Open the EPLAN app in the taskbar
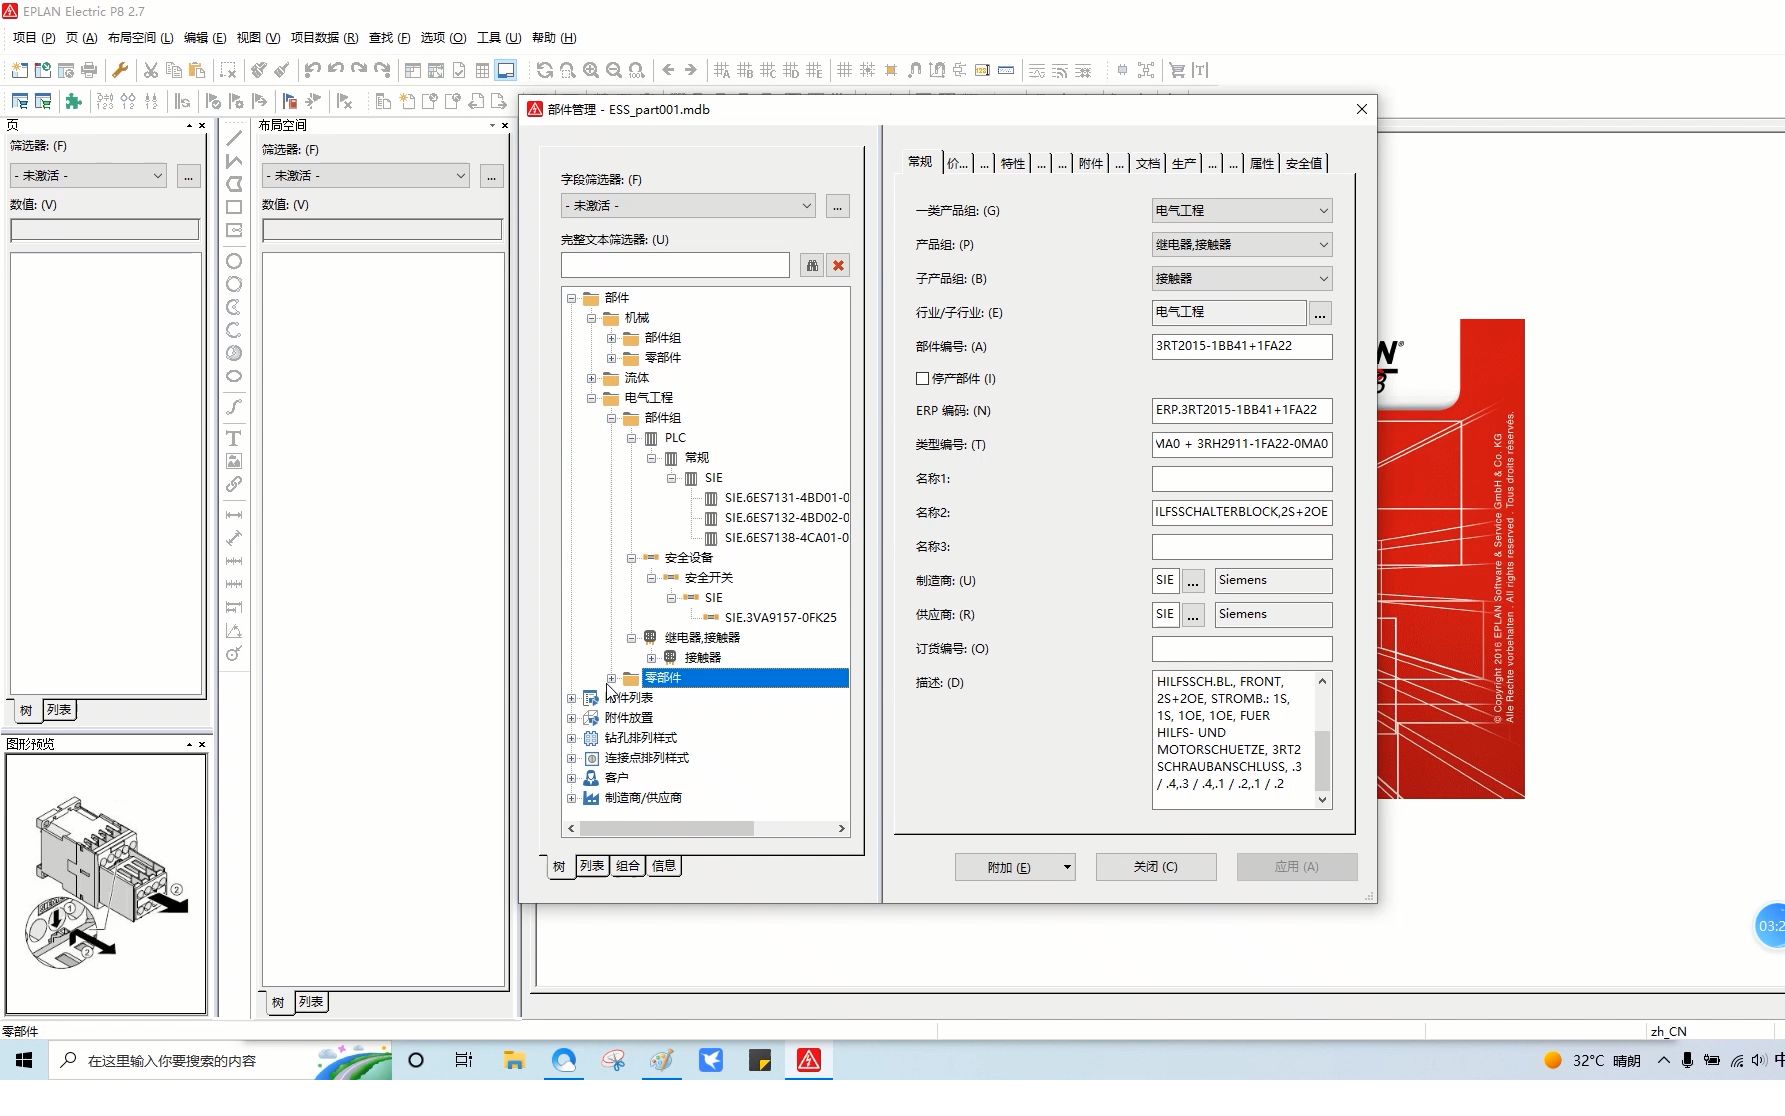The image size is (1785, 1116). [x=808, y=1060]
